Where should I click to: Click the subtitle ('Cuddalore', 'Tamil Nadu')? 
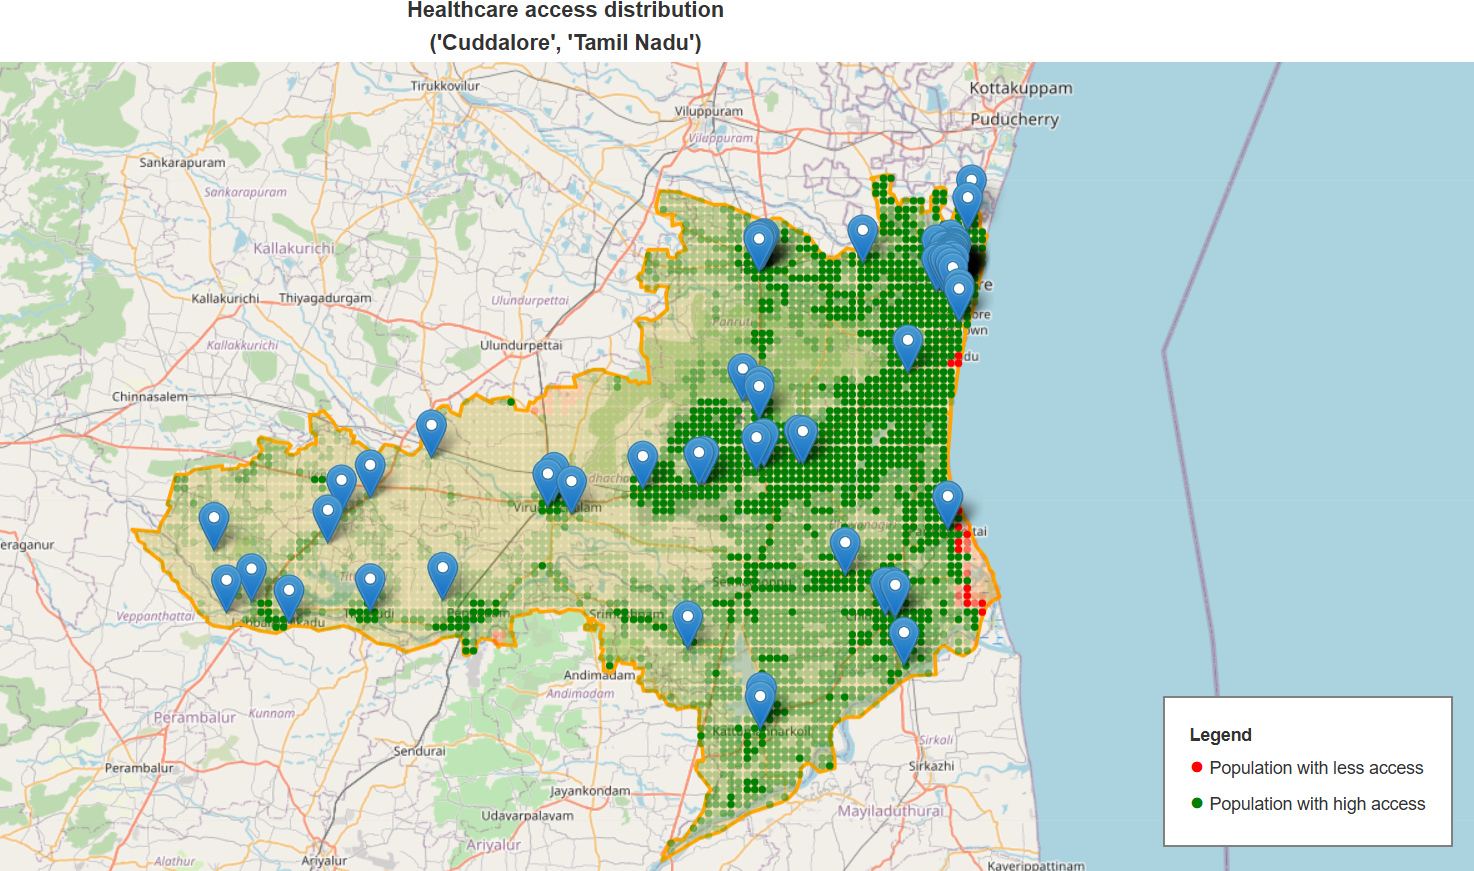565,42
